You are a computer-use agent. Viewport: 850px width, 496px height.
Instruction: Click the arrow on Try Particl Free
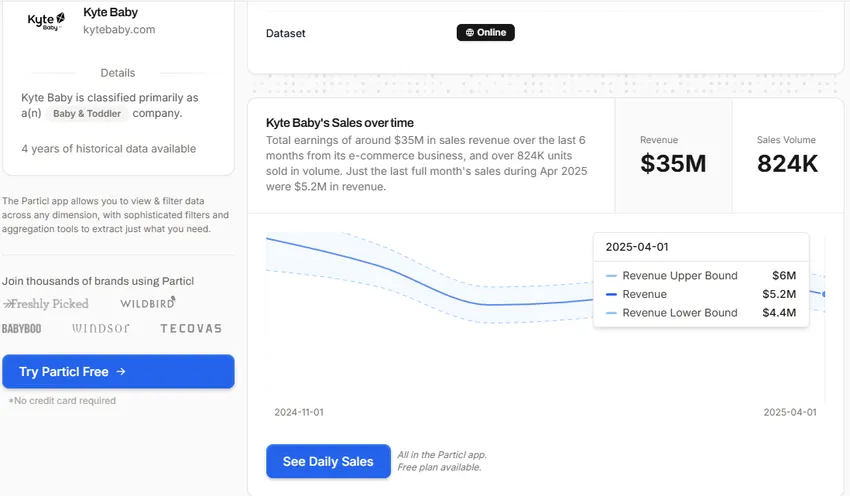point(121,372)
